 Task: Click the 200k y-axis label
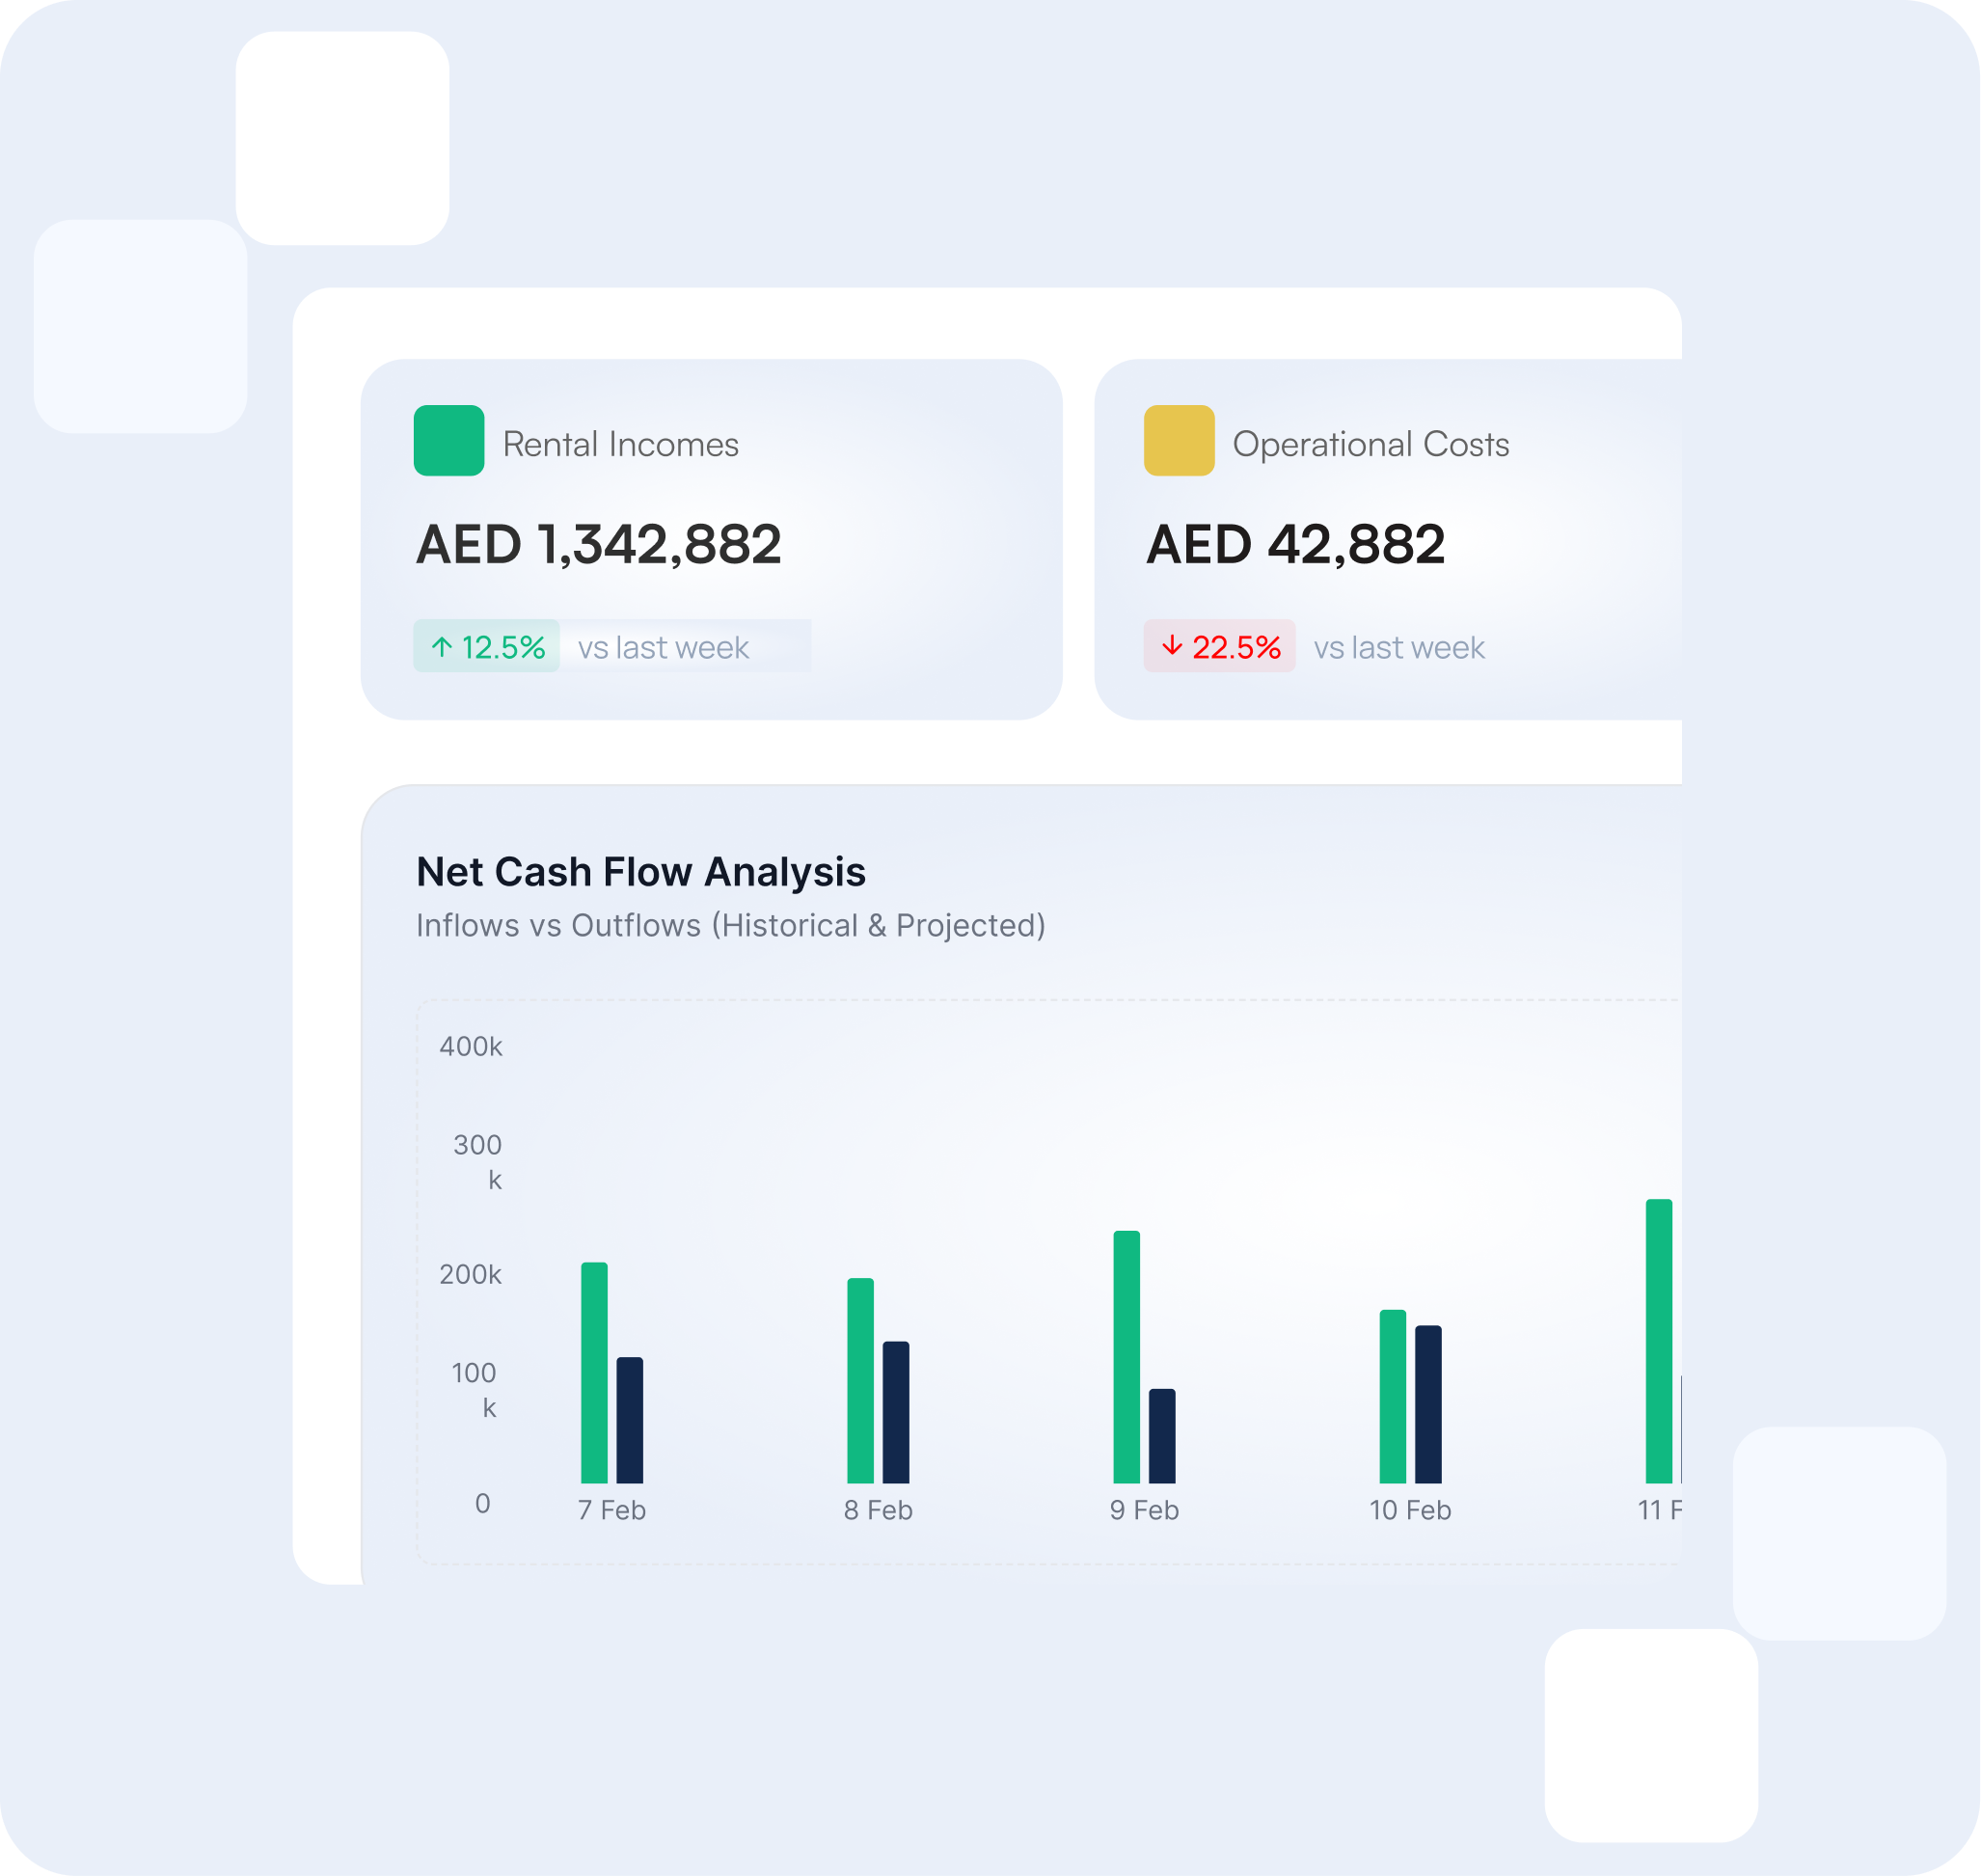(471, 1275)
